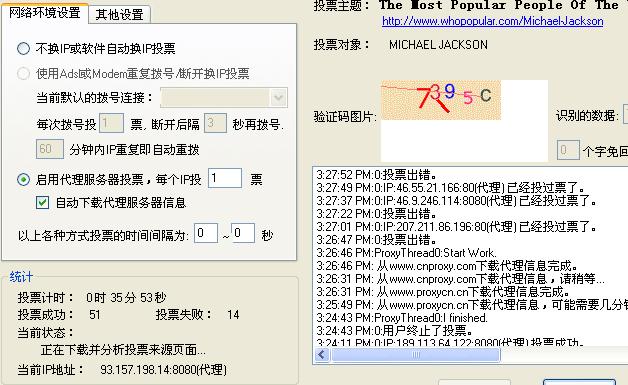This screenshot has width=628, height=385.
Task: Switch to 其他设置 tab
Action: pos(119,15)
